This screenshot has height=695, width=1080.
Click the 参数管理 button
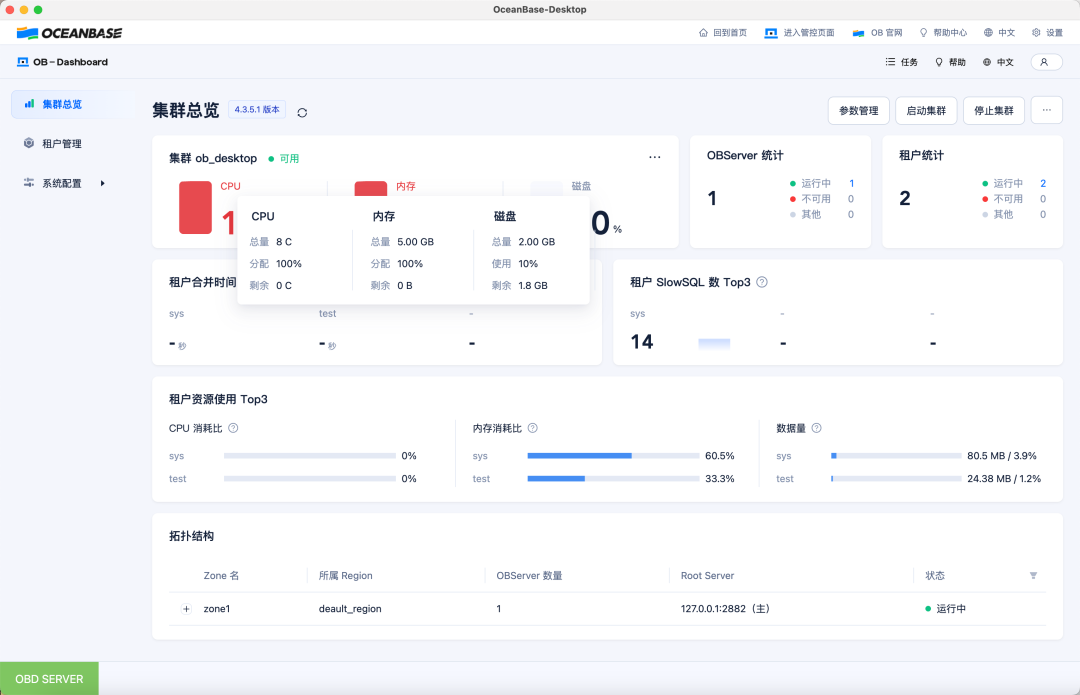[858, 110]
